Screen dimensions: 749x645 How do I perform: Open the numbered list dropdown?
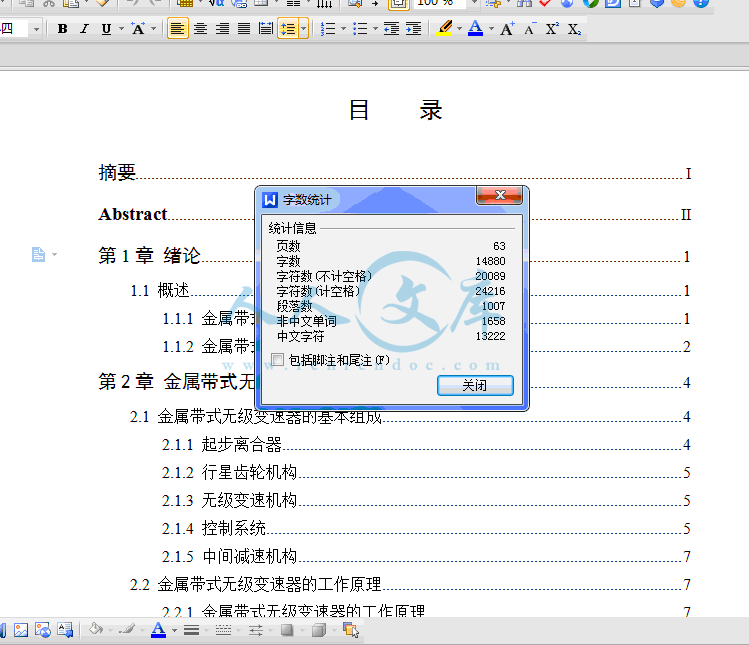pos(343,29)
